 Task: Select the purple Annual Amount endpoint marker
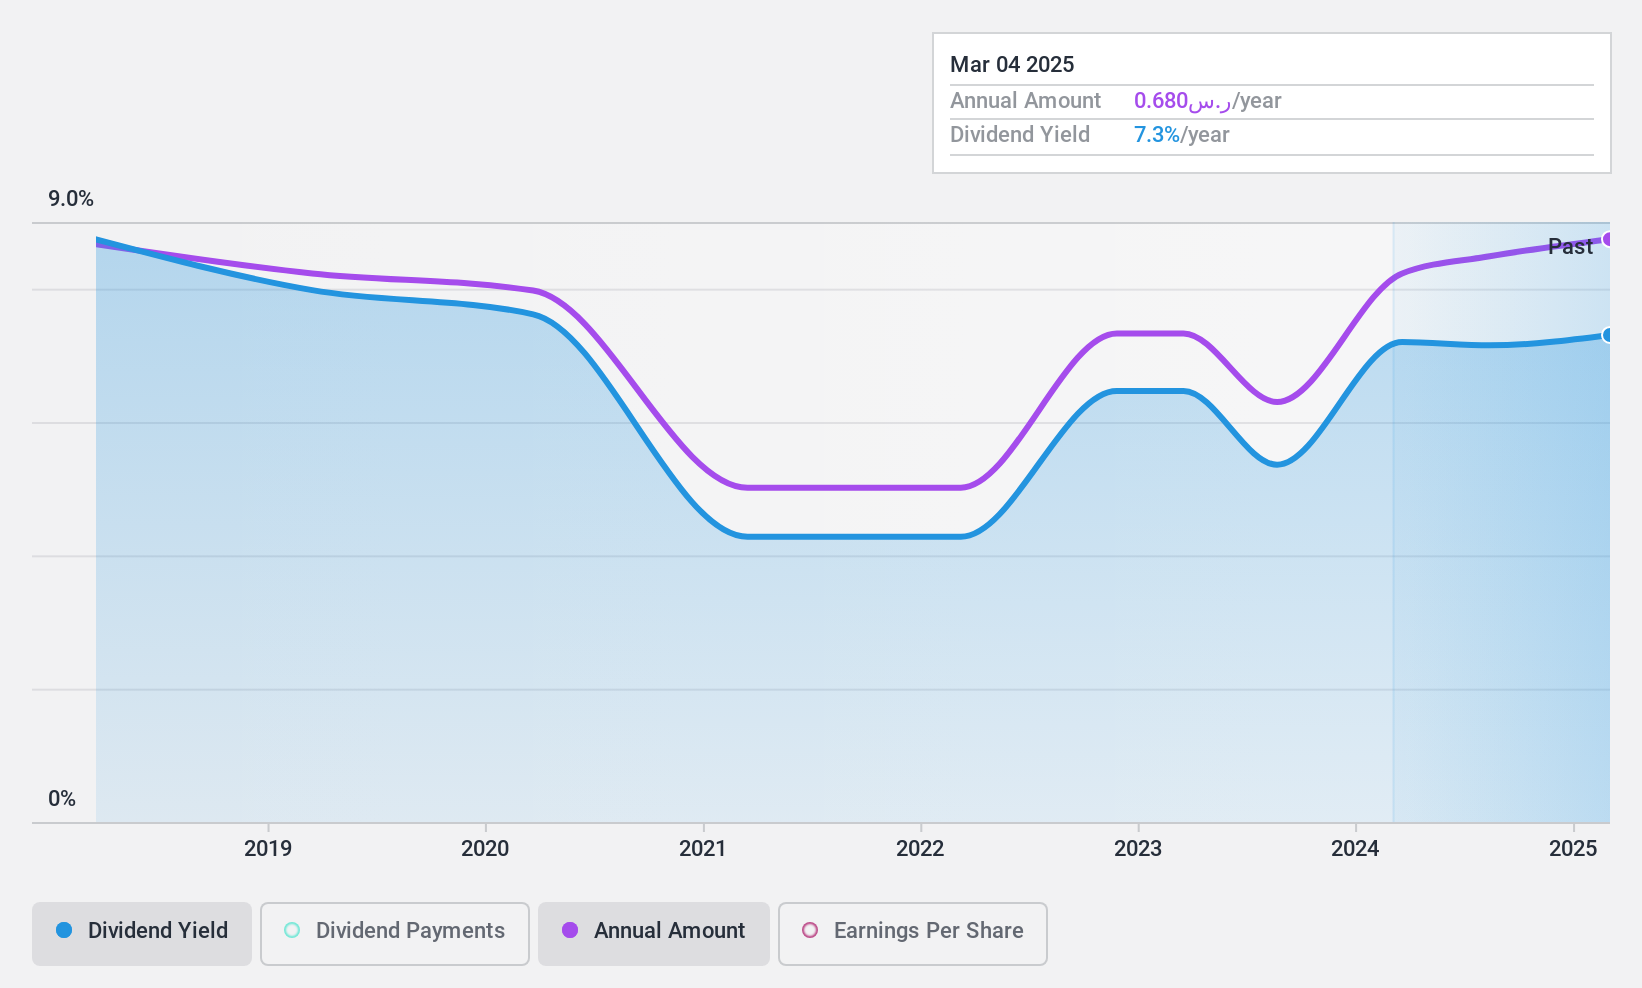click(x=1608, y=239)
